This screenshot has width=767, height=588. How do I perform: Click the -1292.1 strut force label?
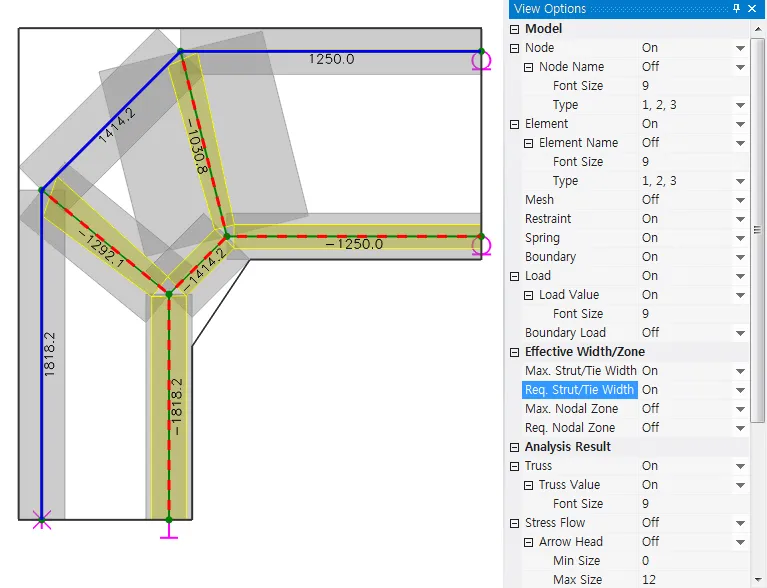click(x=101, y=249)
